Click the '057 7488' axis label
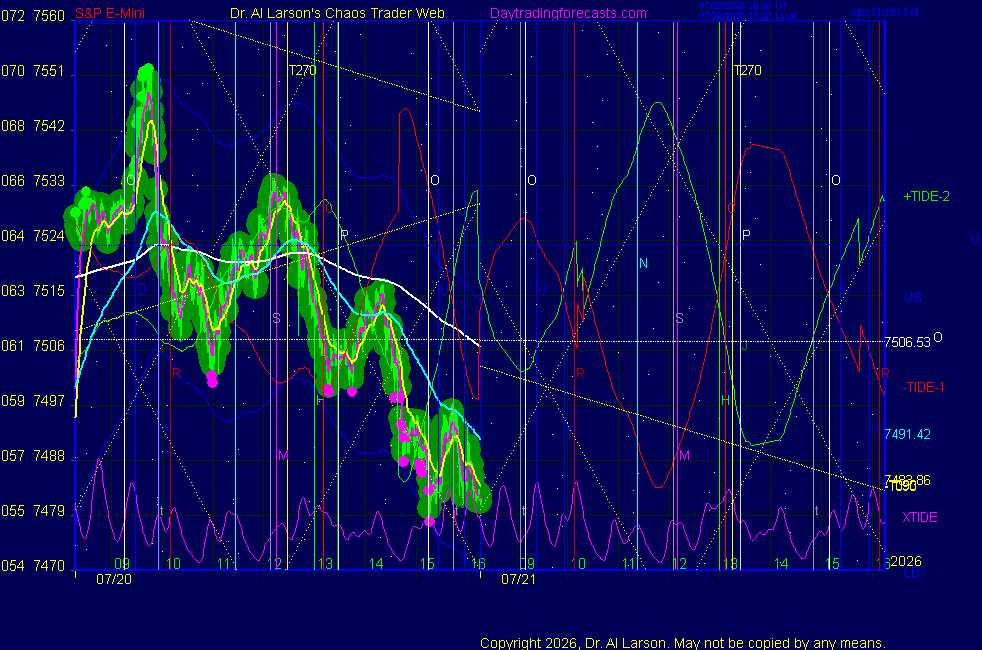Screen dimensions: 982x650 click(x=33, y=457)
